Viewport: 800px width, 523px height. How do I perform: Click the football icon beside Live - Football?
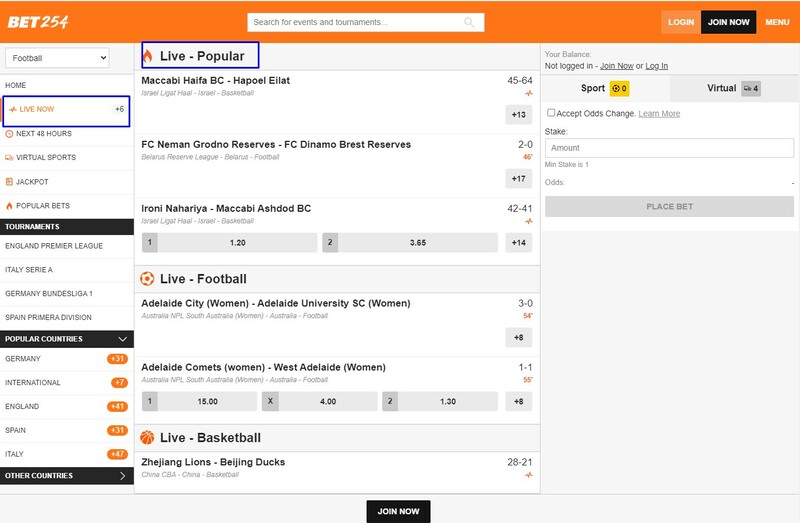(147, 279)
